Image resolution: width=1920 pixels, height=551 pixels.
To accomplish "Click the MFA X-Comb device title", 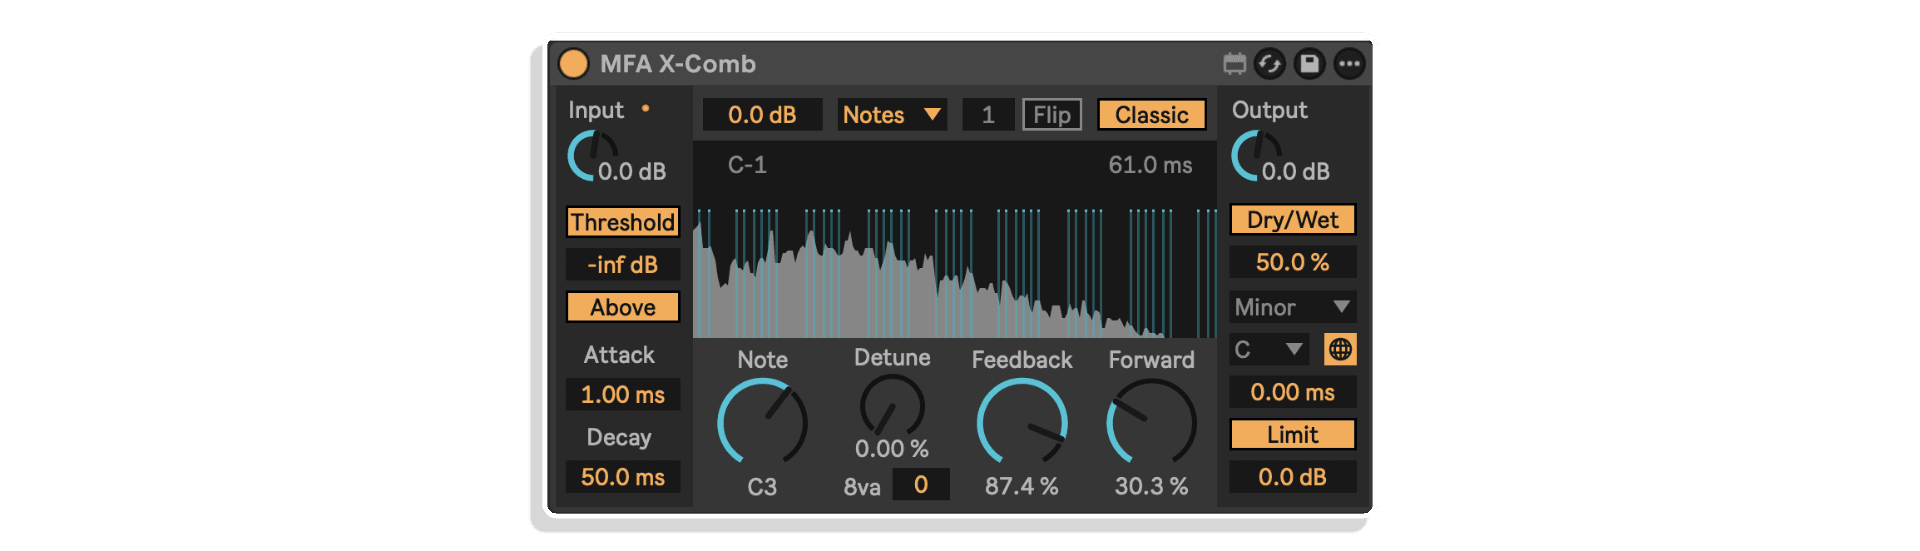I will [678, 64].
